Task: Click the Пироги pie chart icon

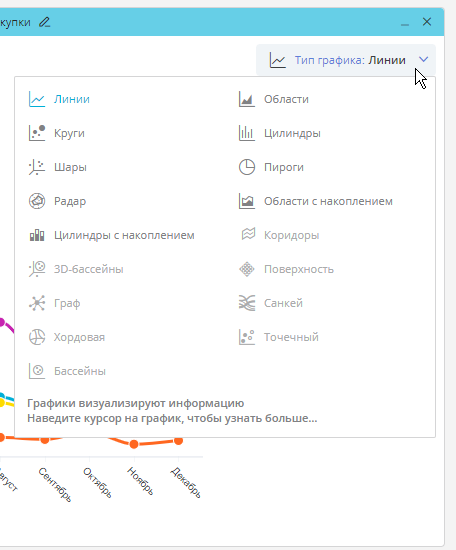Action: coord(247,167)
